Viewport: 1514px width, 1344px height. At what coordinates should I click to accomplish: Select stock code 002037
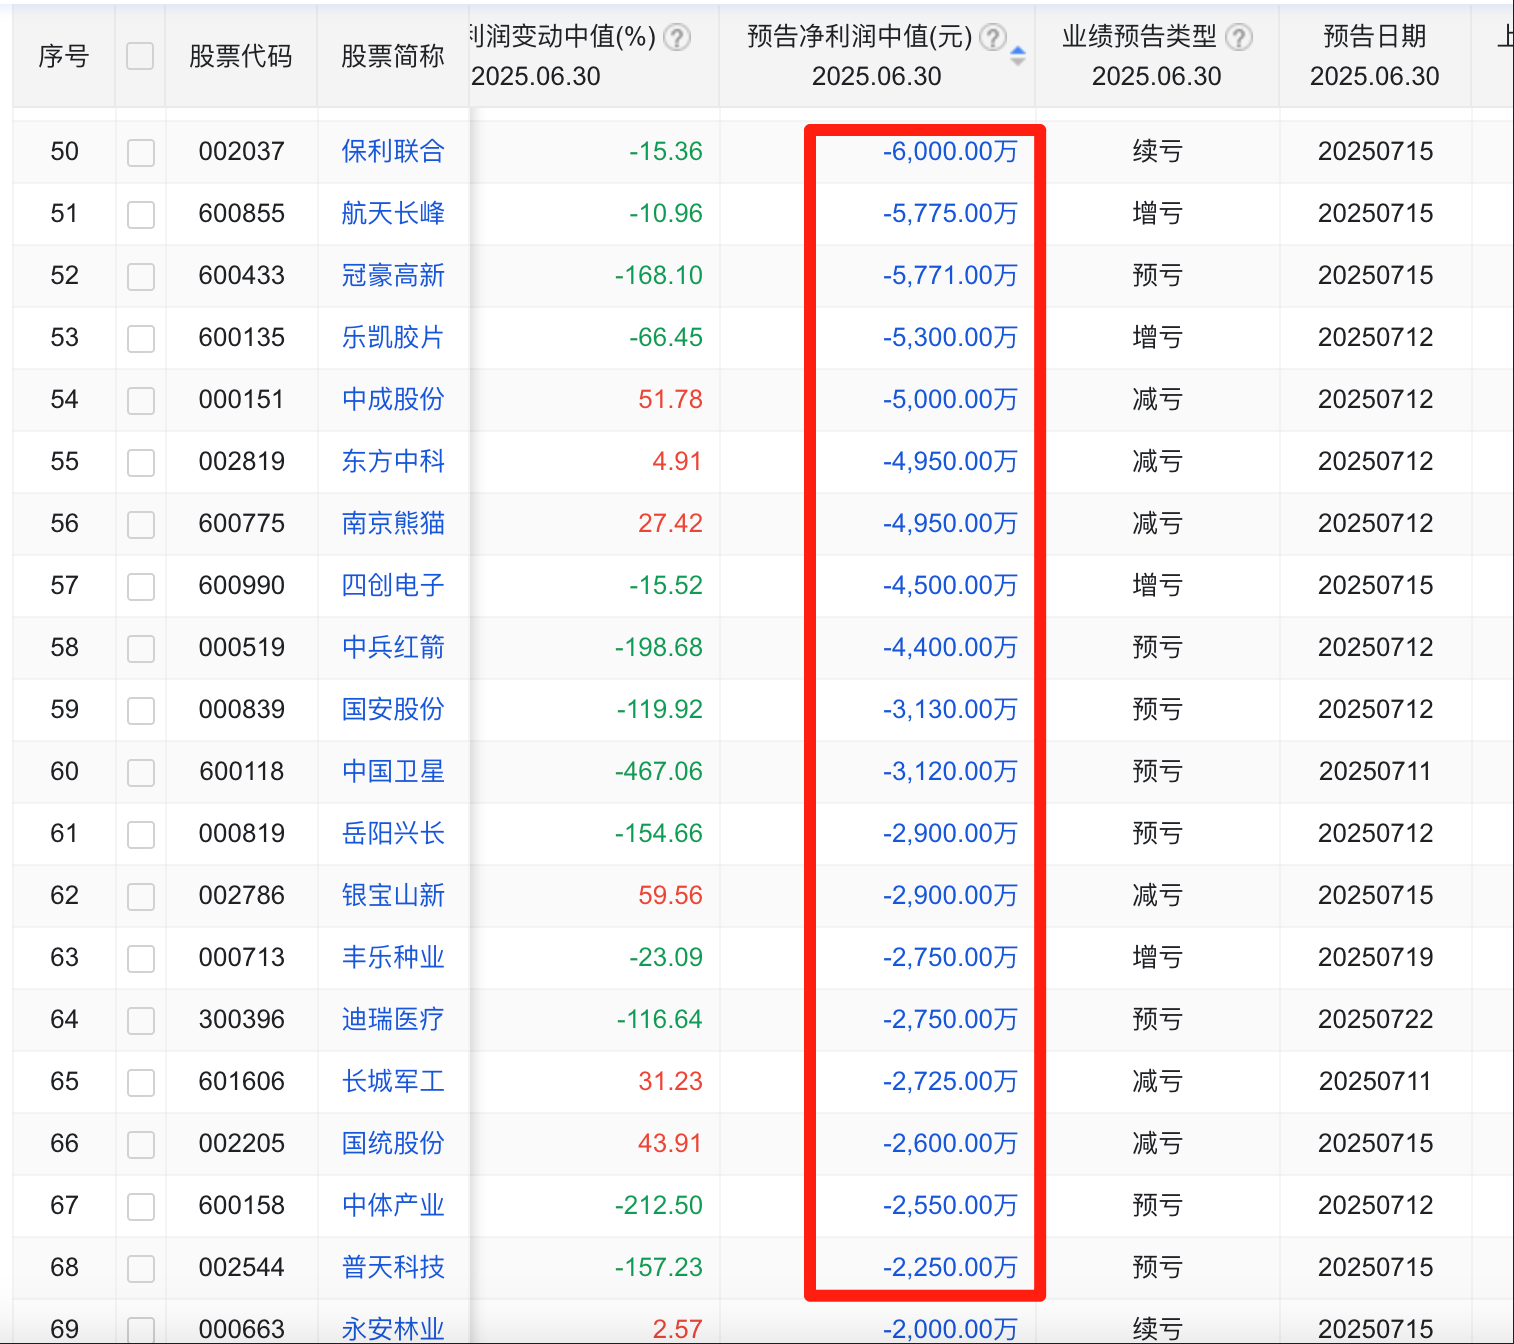point(242,151)
